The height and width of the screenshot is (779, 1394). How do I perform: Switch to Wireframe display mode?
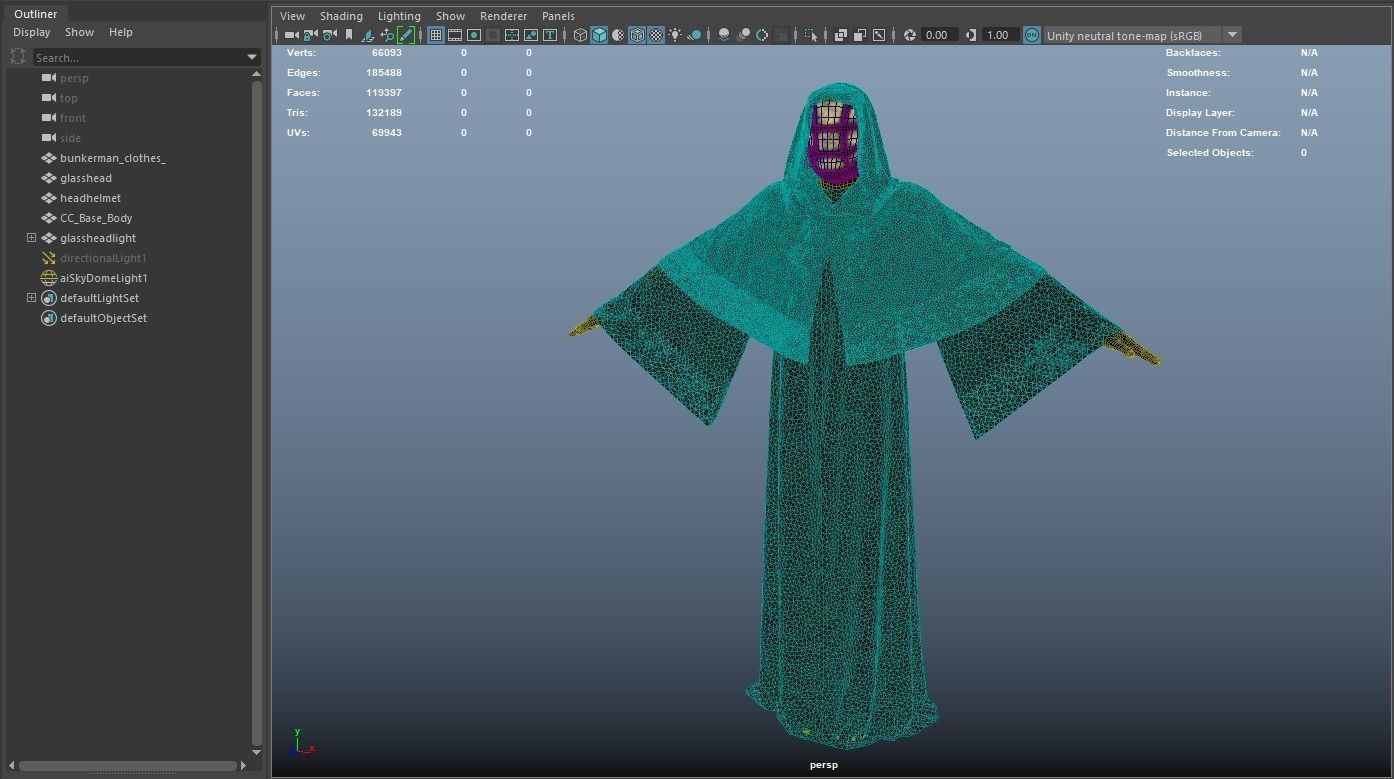(580, 35)
